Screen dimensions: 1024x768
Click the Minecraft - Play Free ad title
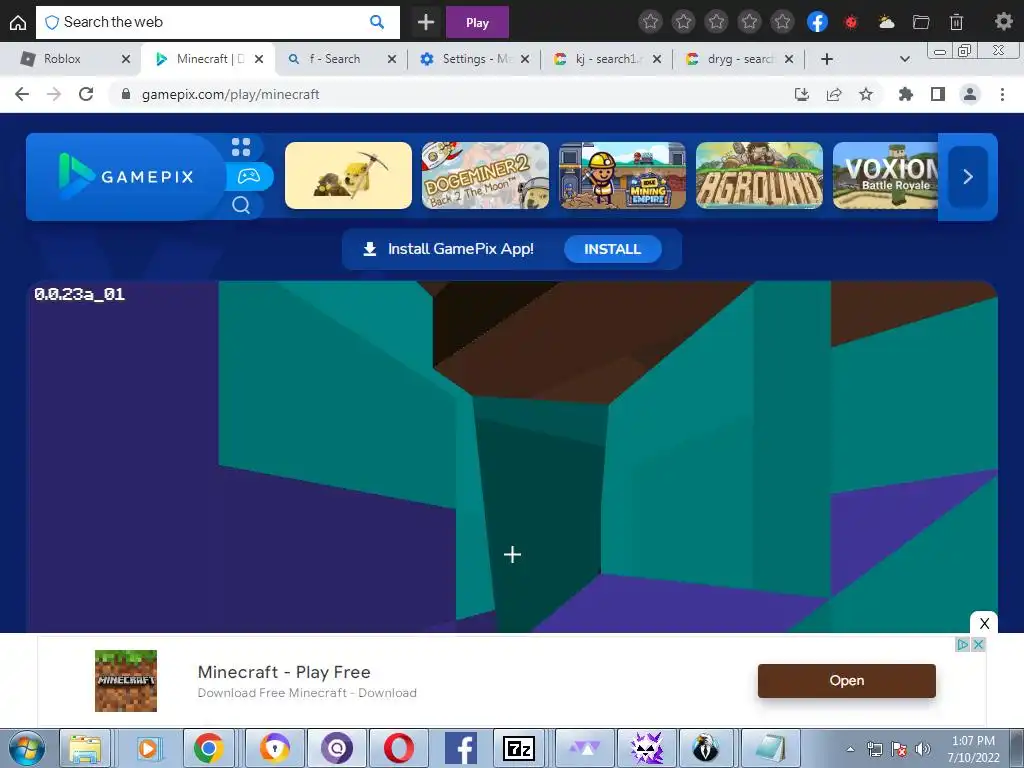point(284,672)
